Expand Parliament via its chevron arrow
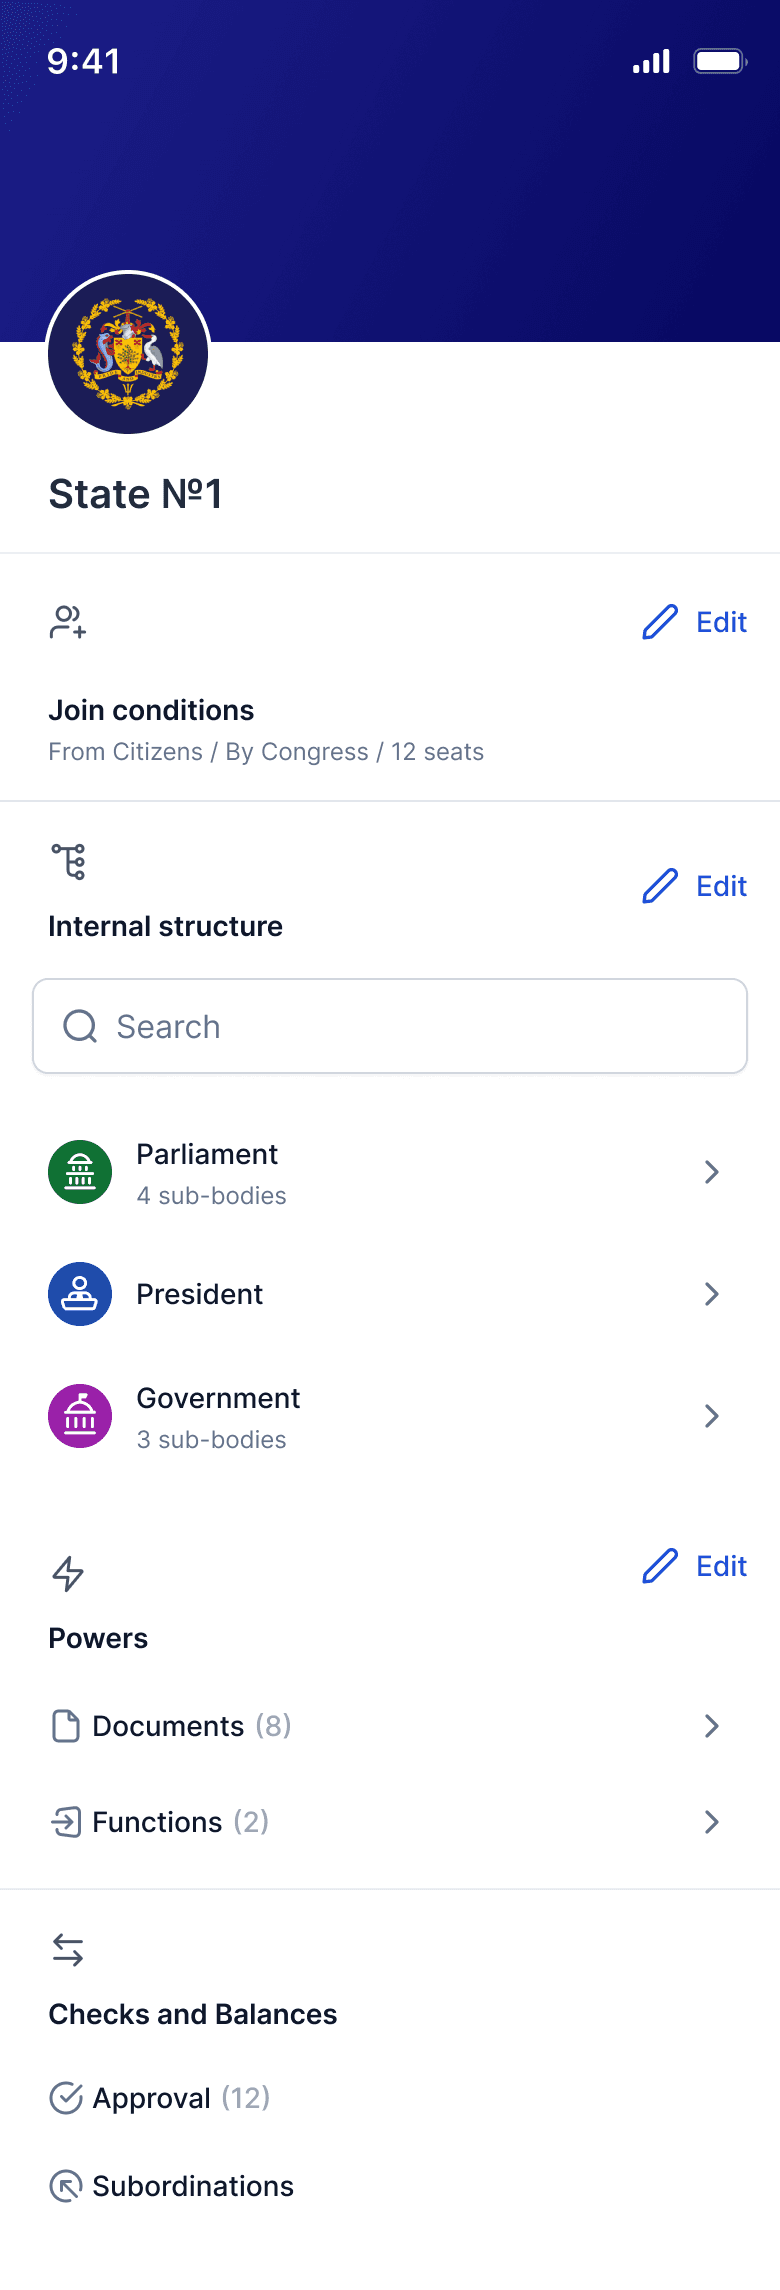780x2290 pixels. pyautogui.click(x=712, y=1172)
